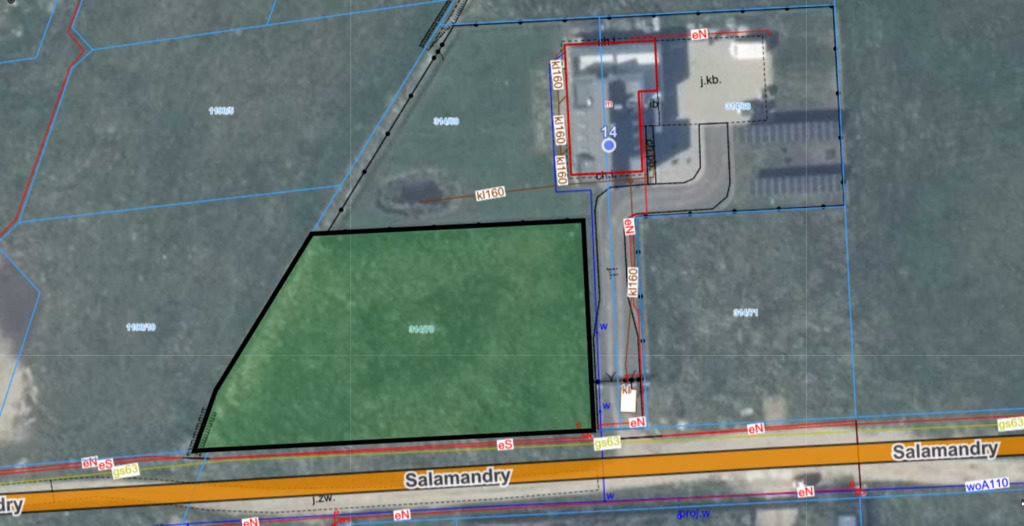Click the right-hand Salamandry street label
This screenshot has width=1024, height=526.
[945, 451]
